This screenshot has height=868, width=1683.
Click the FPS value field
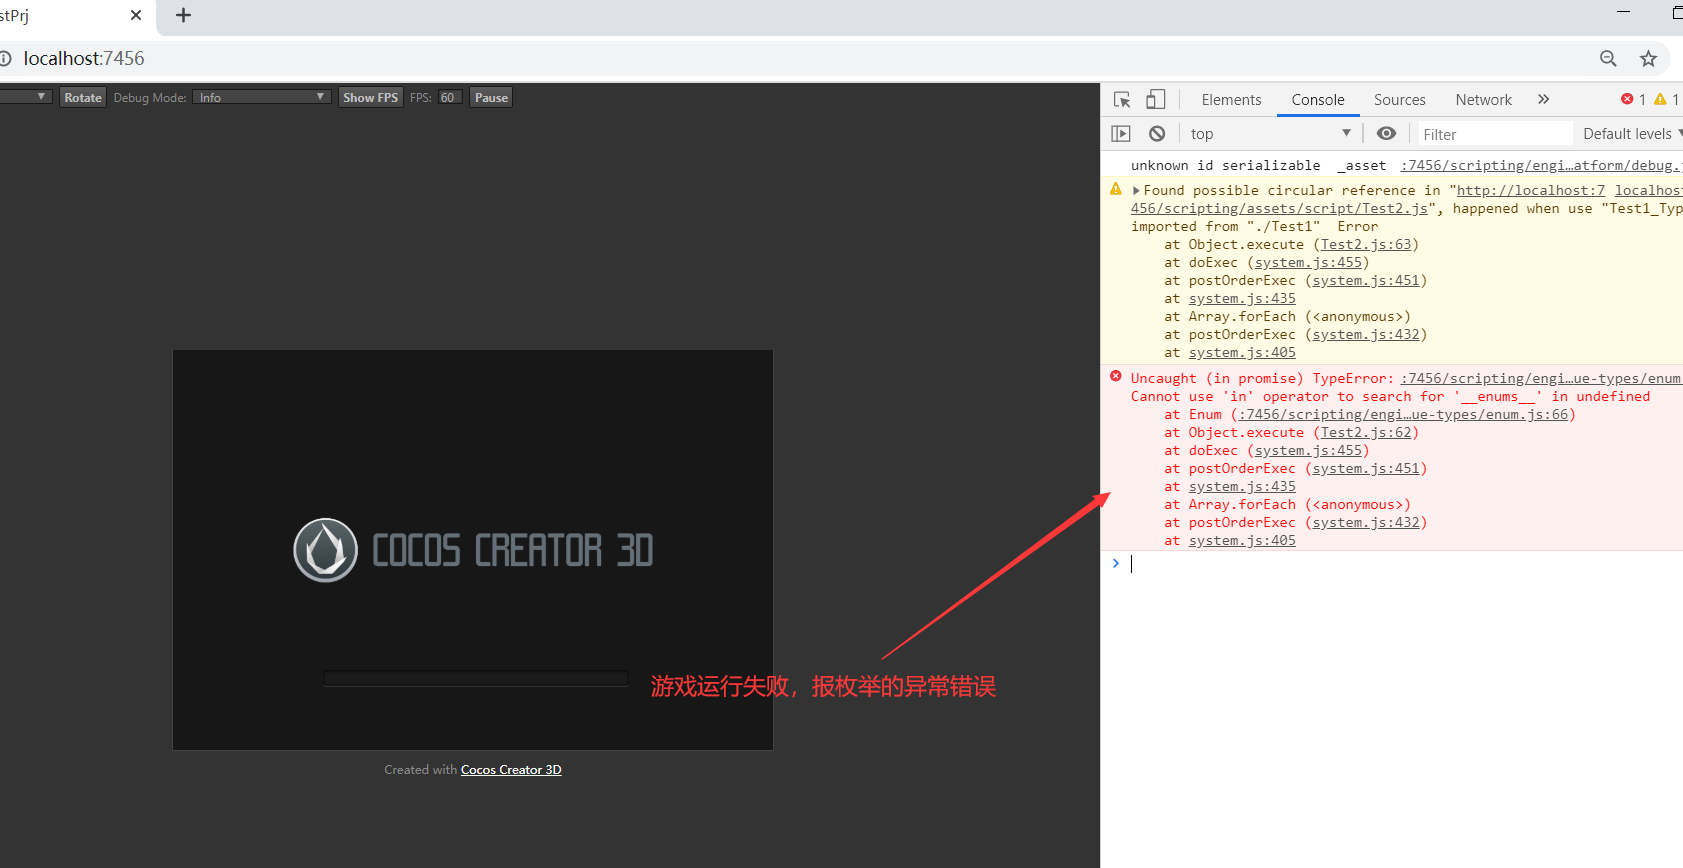tap(449, 97)
